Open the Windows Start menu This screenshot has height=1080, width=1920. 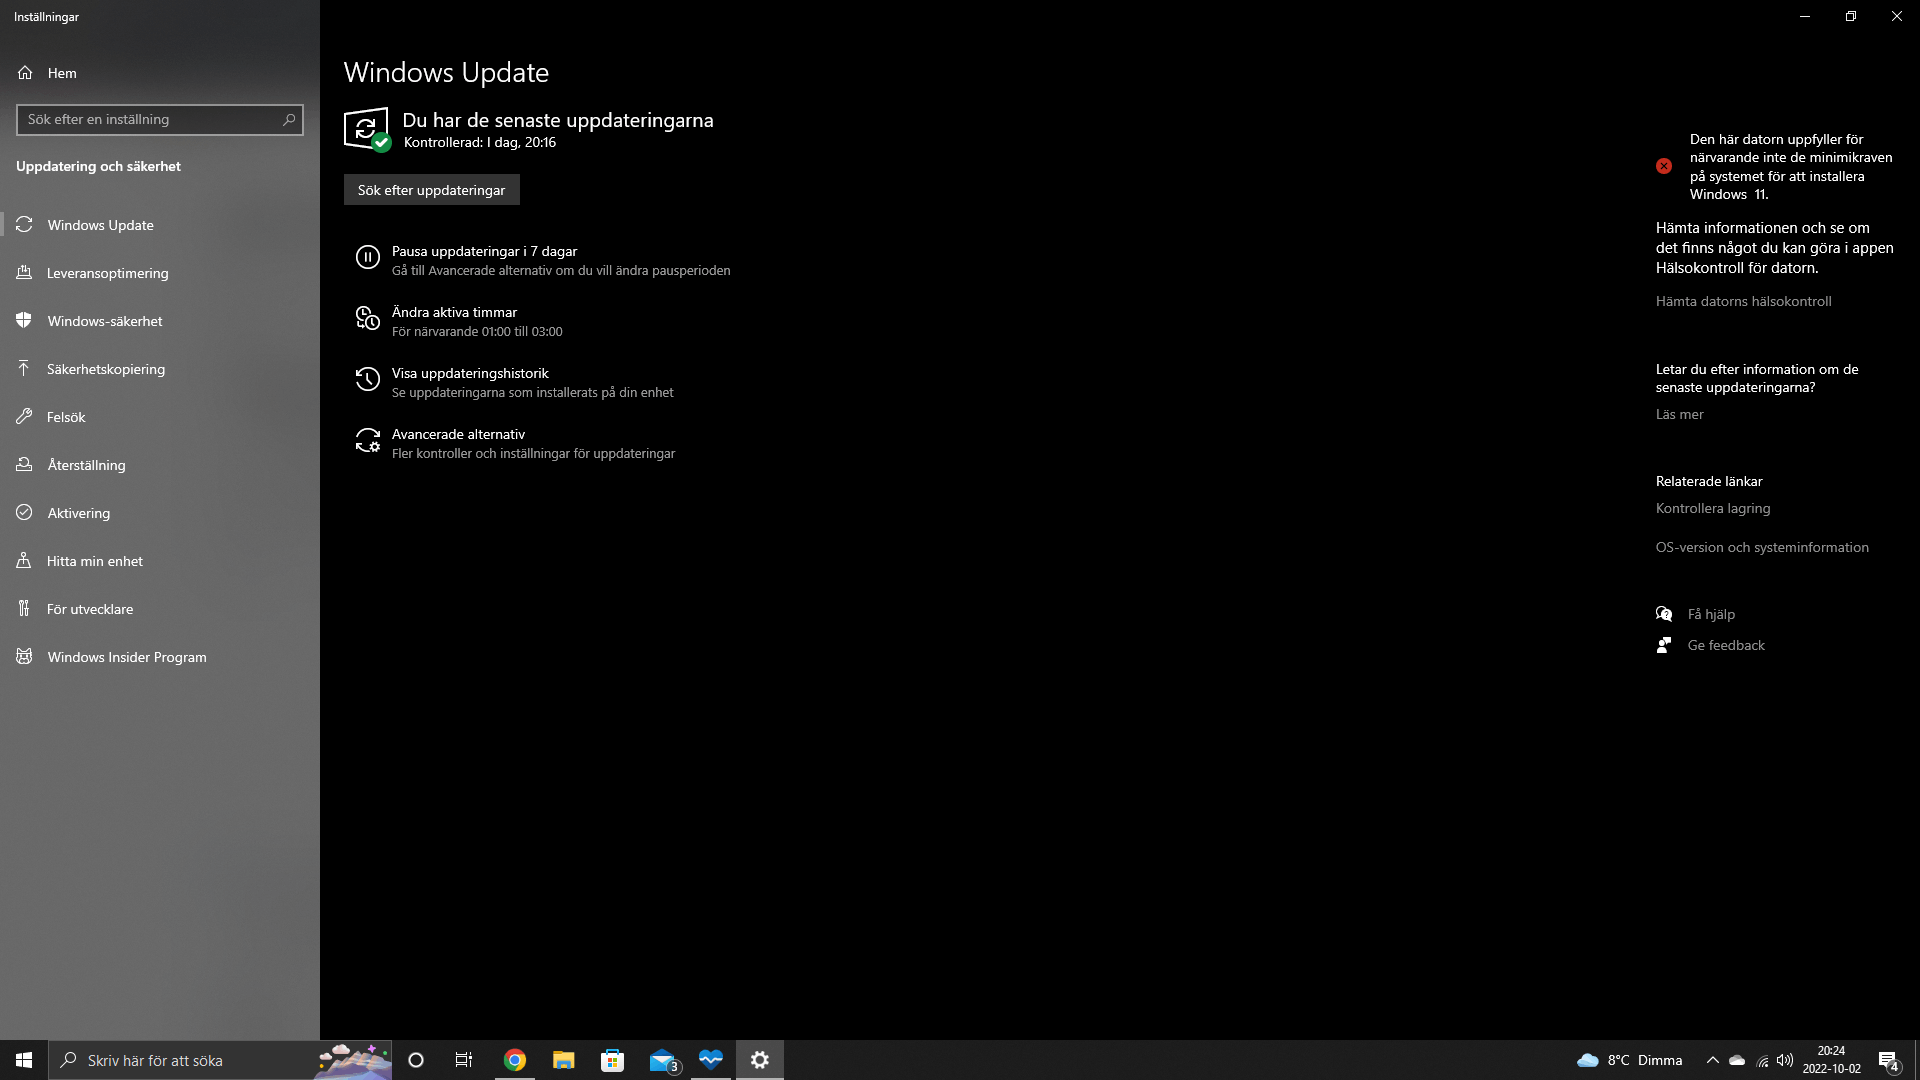click(24, 1060)
